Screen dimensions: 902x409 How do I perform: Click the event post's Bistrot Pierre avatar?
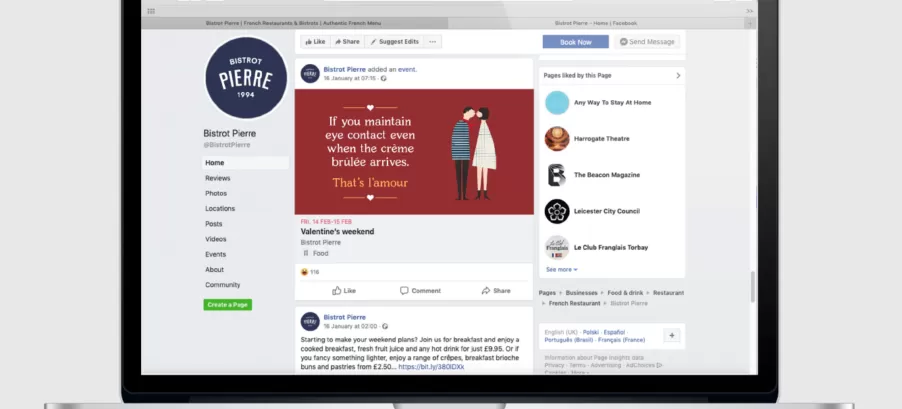coord(310,74)
